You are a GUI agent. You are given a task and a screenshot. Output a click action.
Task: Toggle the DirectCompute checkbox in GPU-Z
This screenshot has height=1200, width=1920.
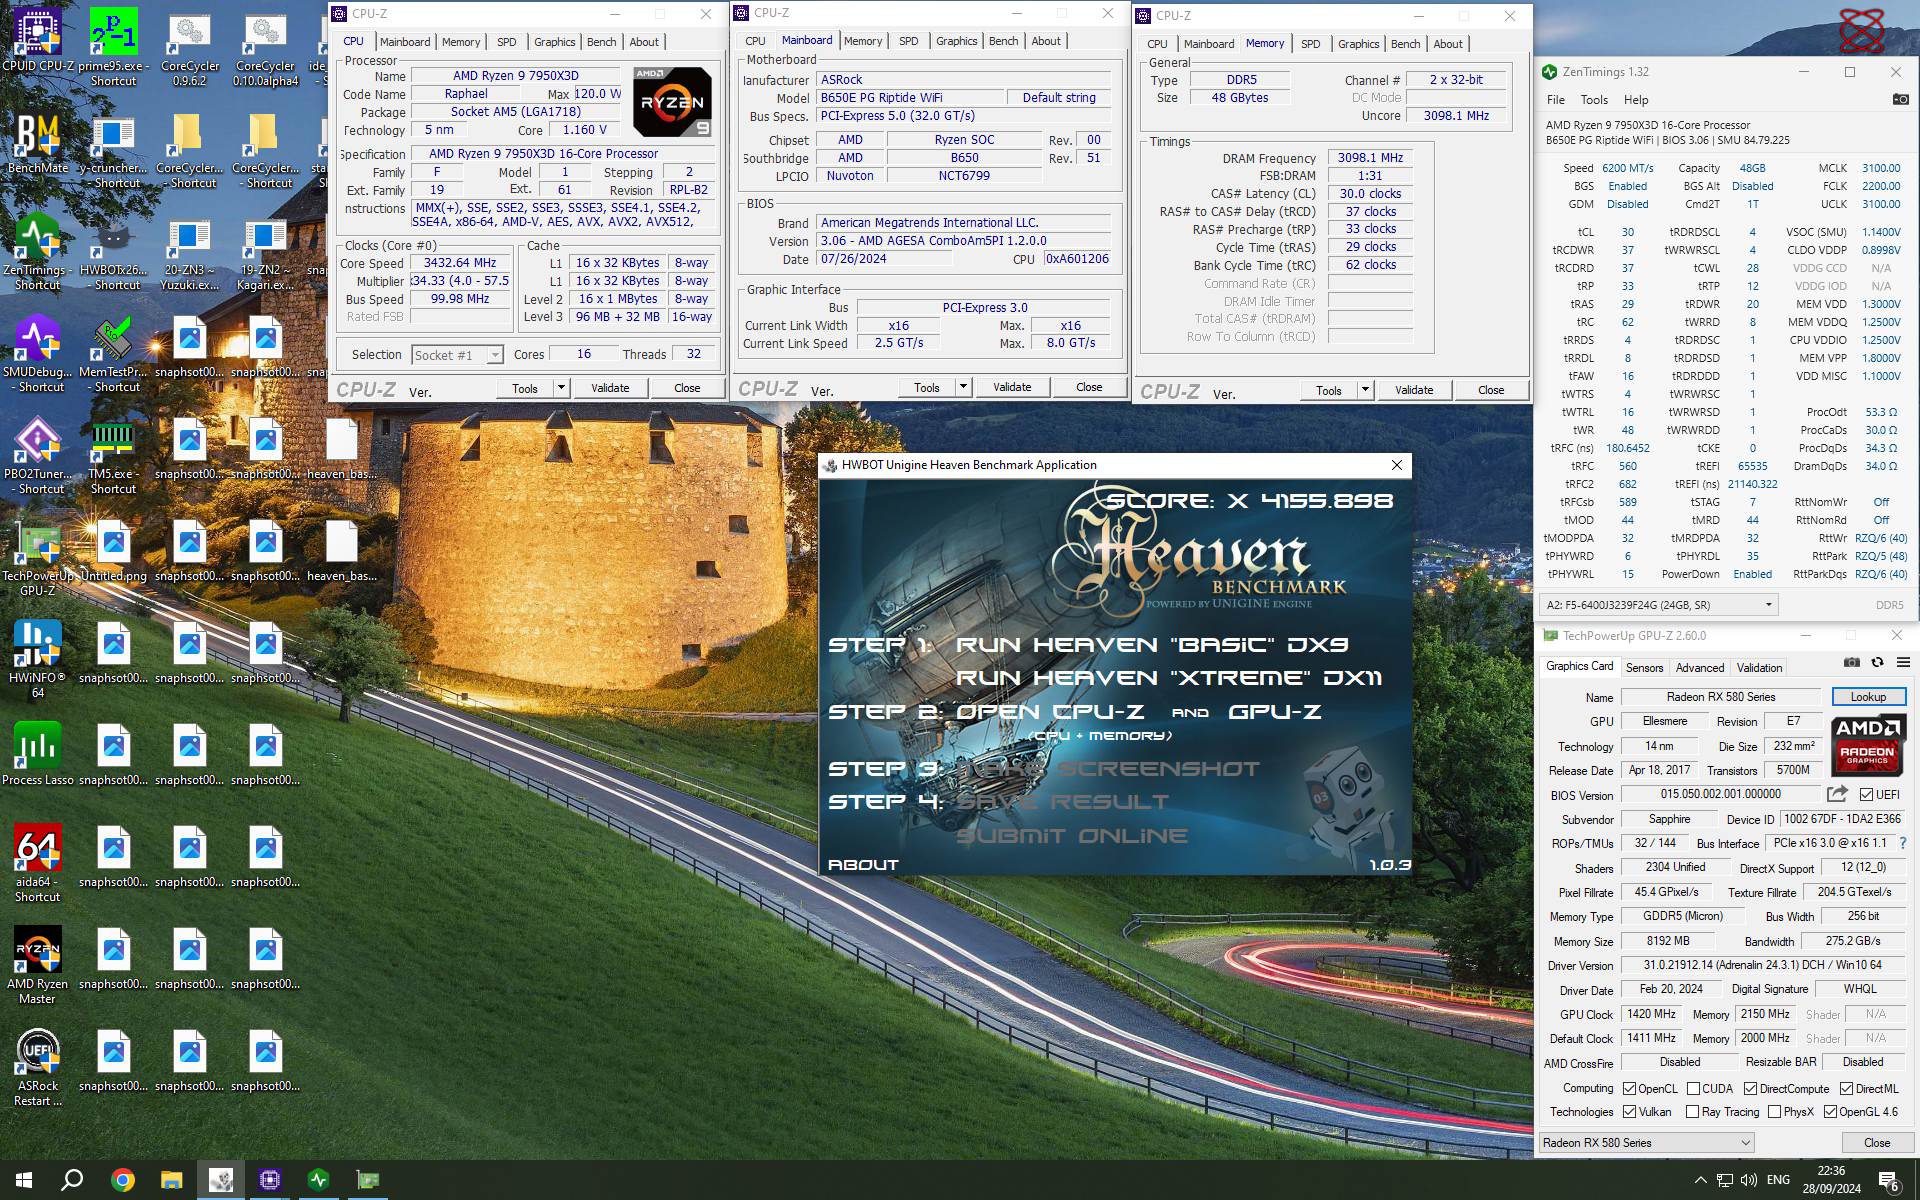(x=1750, y=1089)
